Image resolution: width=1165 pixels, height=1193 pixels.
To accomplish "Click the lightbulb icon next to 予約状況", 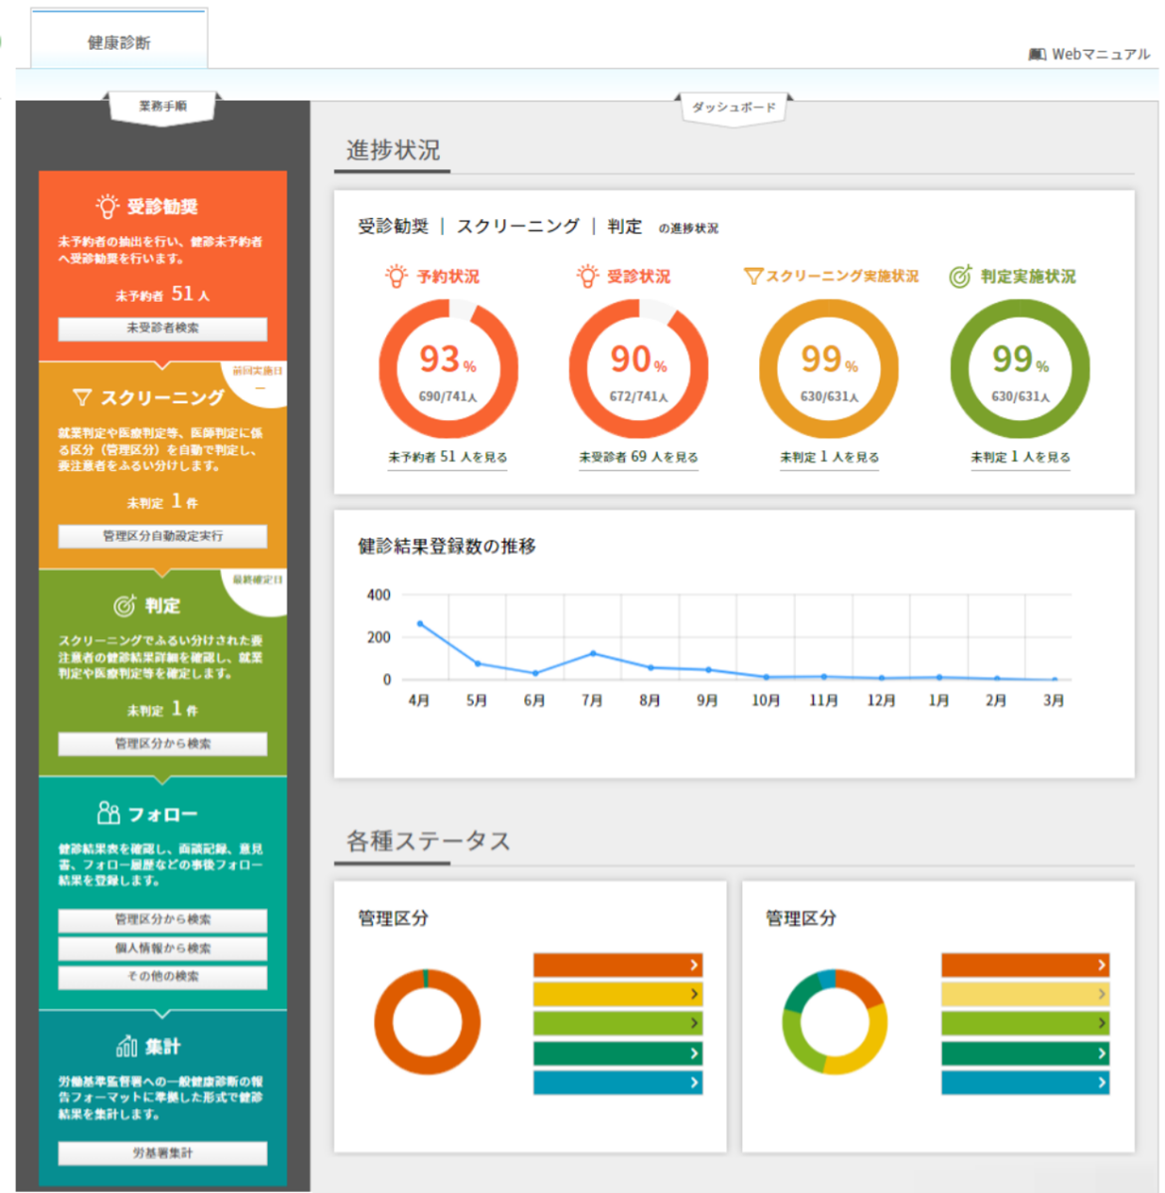I will pos(396,275).
